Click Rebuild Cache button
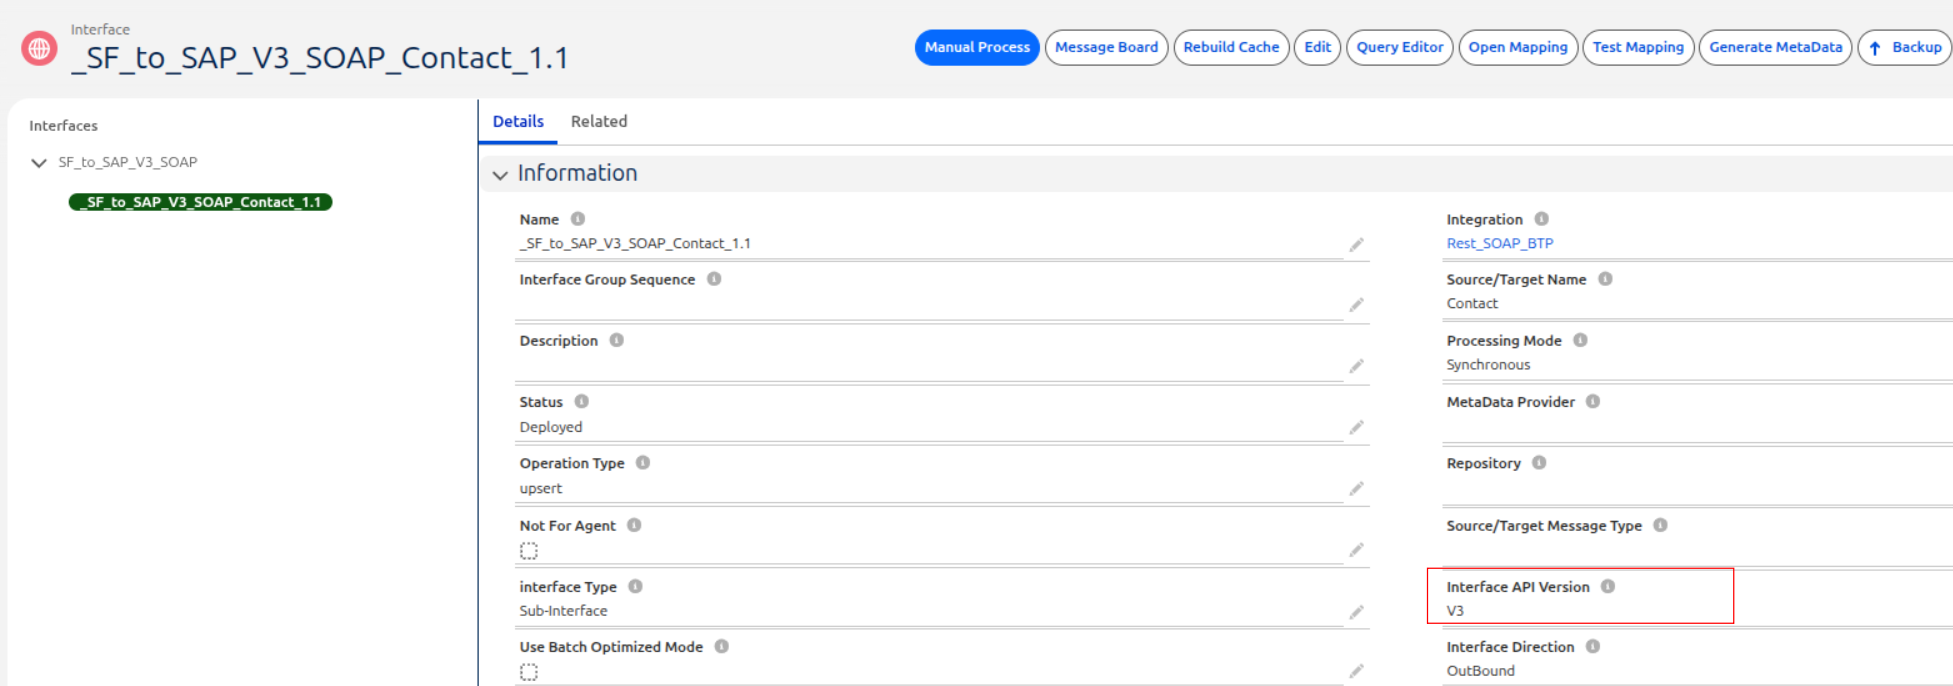The image size is (1953, 686). coord(1231,47)
